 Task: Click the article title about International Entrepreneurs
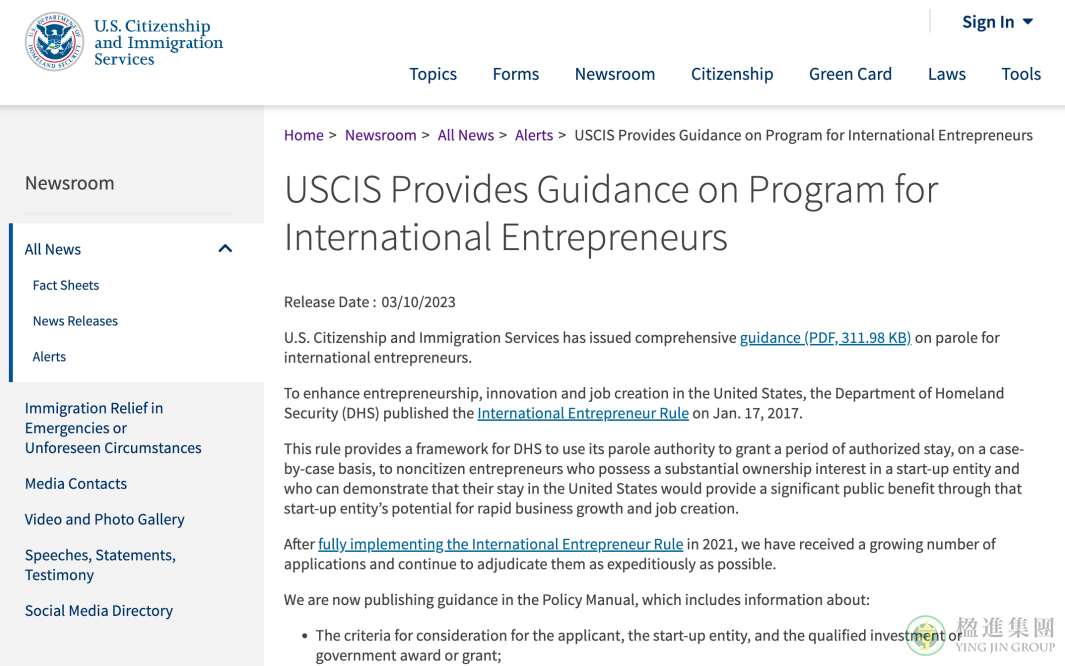611,212
